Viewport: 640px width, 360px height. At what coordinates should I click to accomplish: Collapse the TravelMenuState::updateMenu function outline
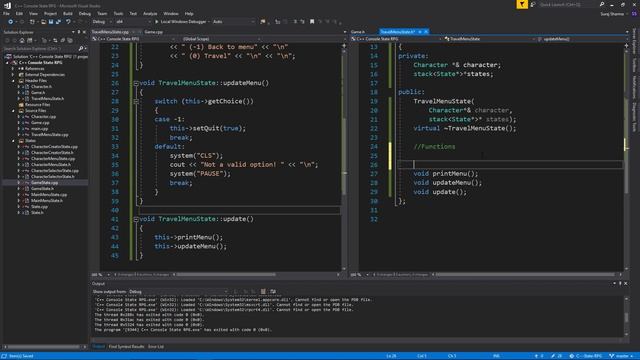click(136, 83)
